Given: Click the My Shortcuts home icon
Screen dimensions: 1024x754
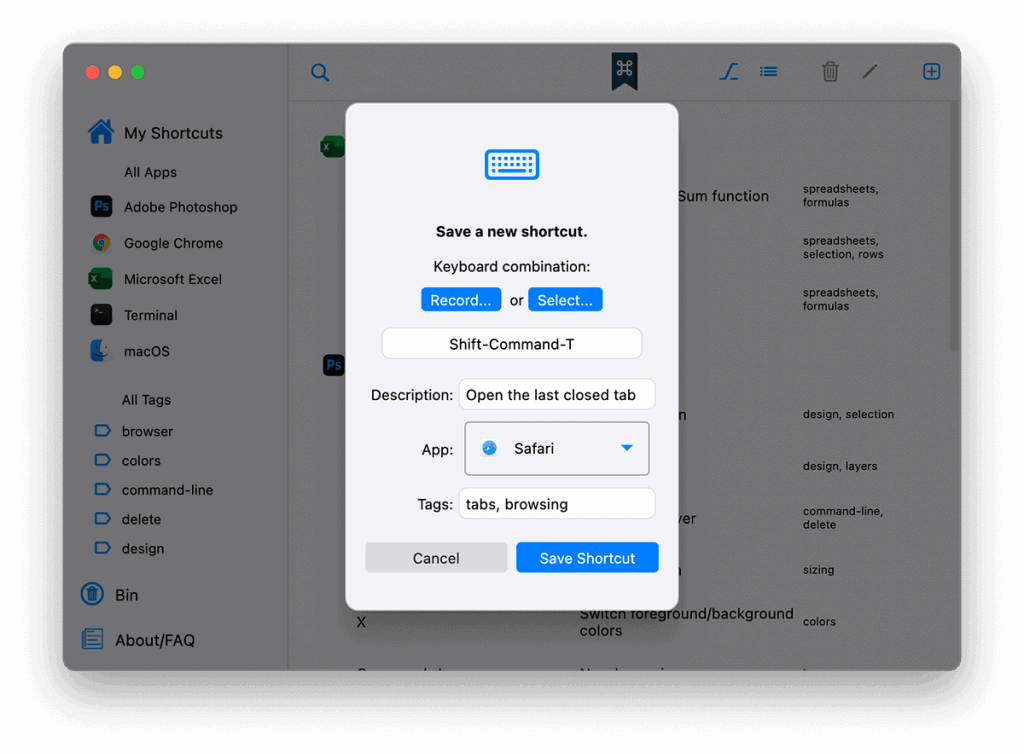Looking at the screenshot, I should coord(101,132).
